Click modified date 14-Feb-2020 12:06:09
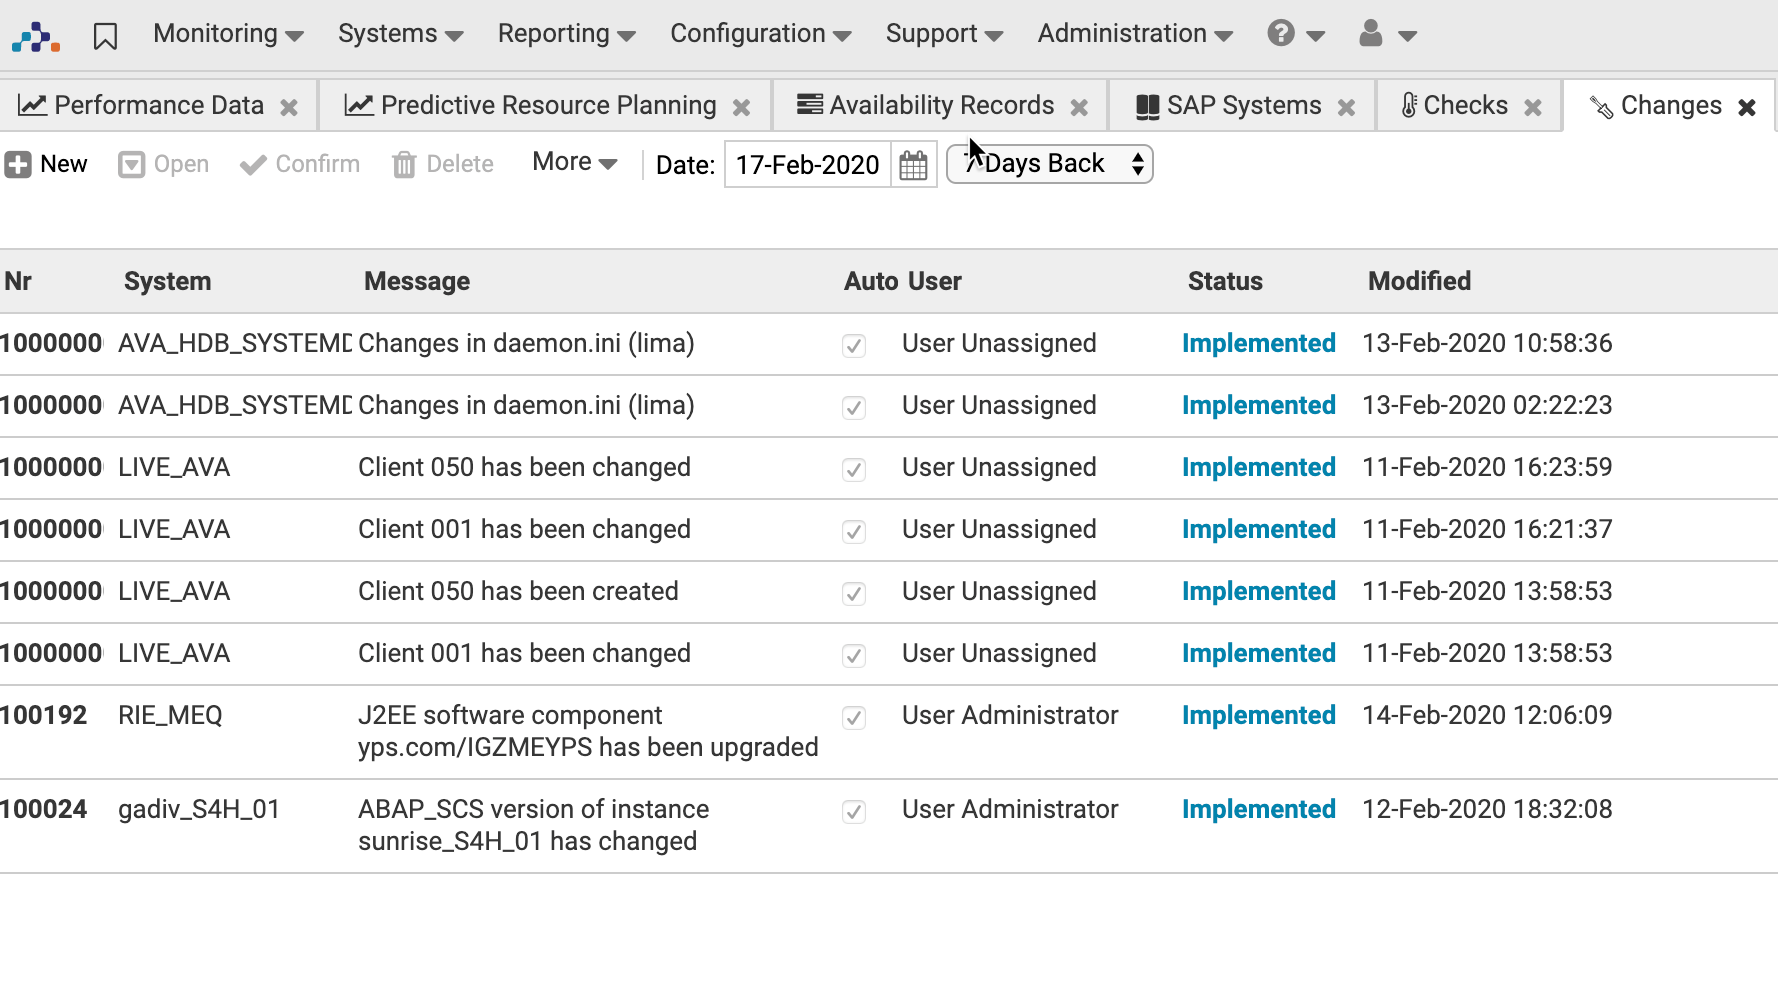 pos(1487,715)
